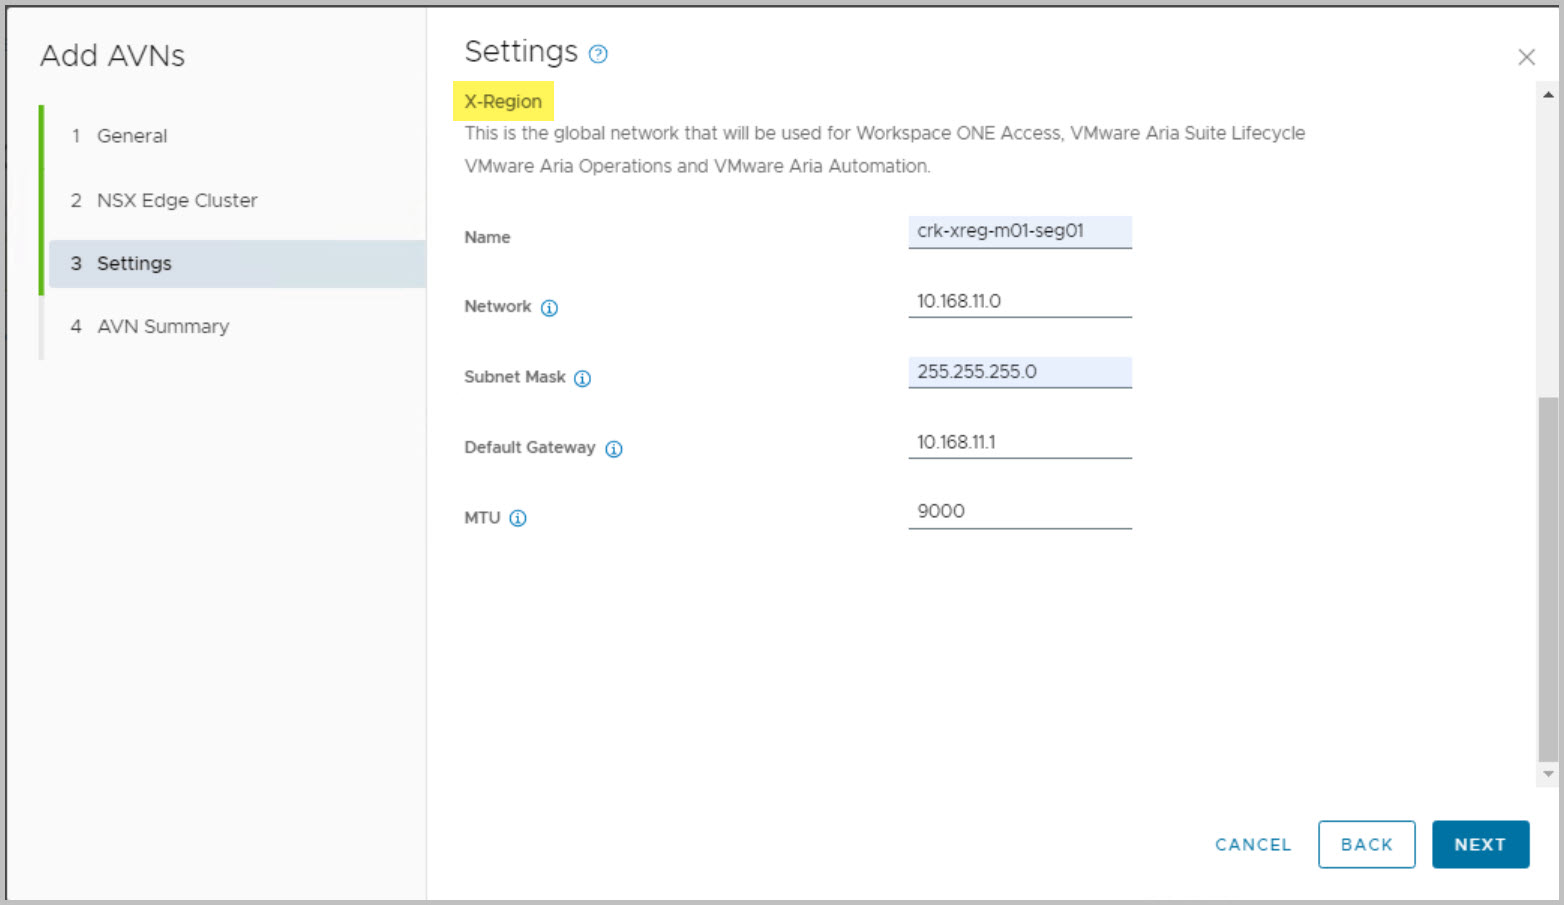The height and width of the screenshot is (905, 1564).
Task: Click the scrollbar down arrow
Action: (x=1548, y=774)
